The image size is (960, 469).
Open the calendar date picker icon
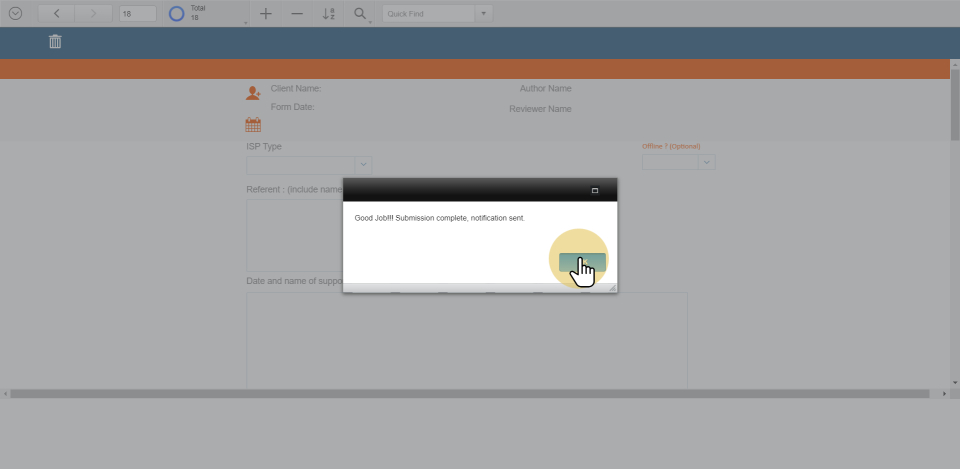click(x=253, y=125)
